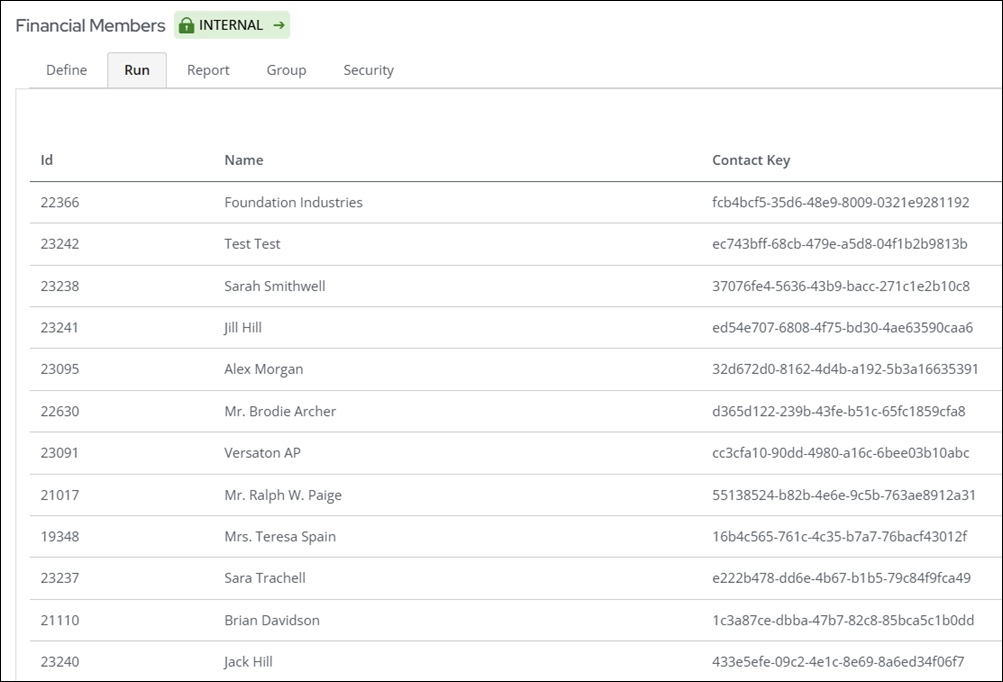The image size is (1003, 682).
Task: Click Id 23091 for Versaton AP
Action: click(60, 453)
